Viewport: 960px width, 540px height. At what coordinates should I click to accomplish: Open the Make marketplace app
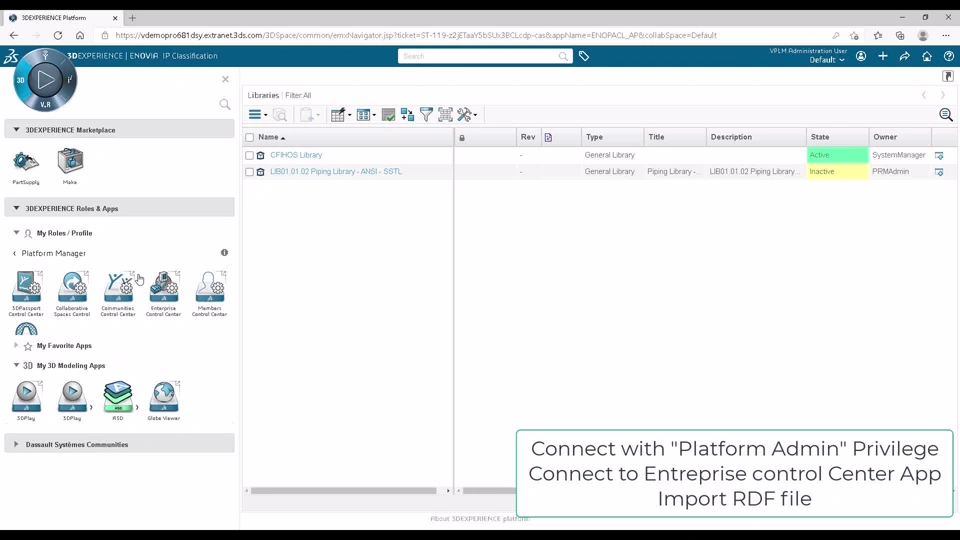[x=70, y=165]
